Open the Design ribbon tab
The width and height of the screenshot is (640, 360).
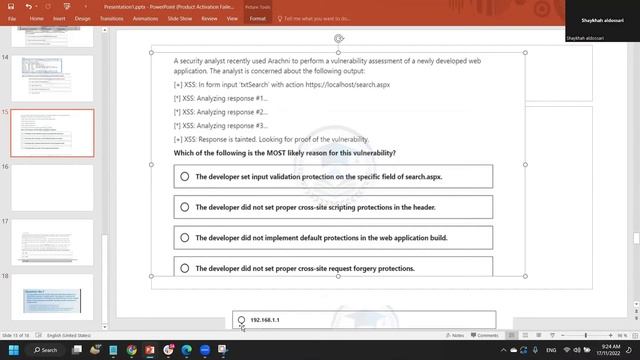coord(82,18)
